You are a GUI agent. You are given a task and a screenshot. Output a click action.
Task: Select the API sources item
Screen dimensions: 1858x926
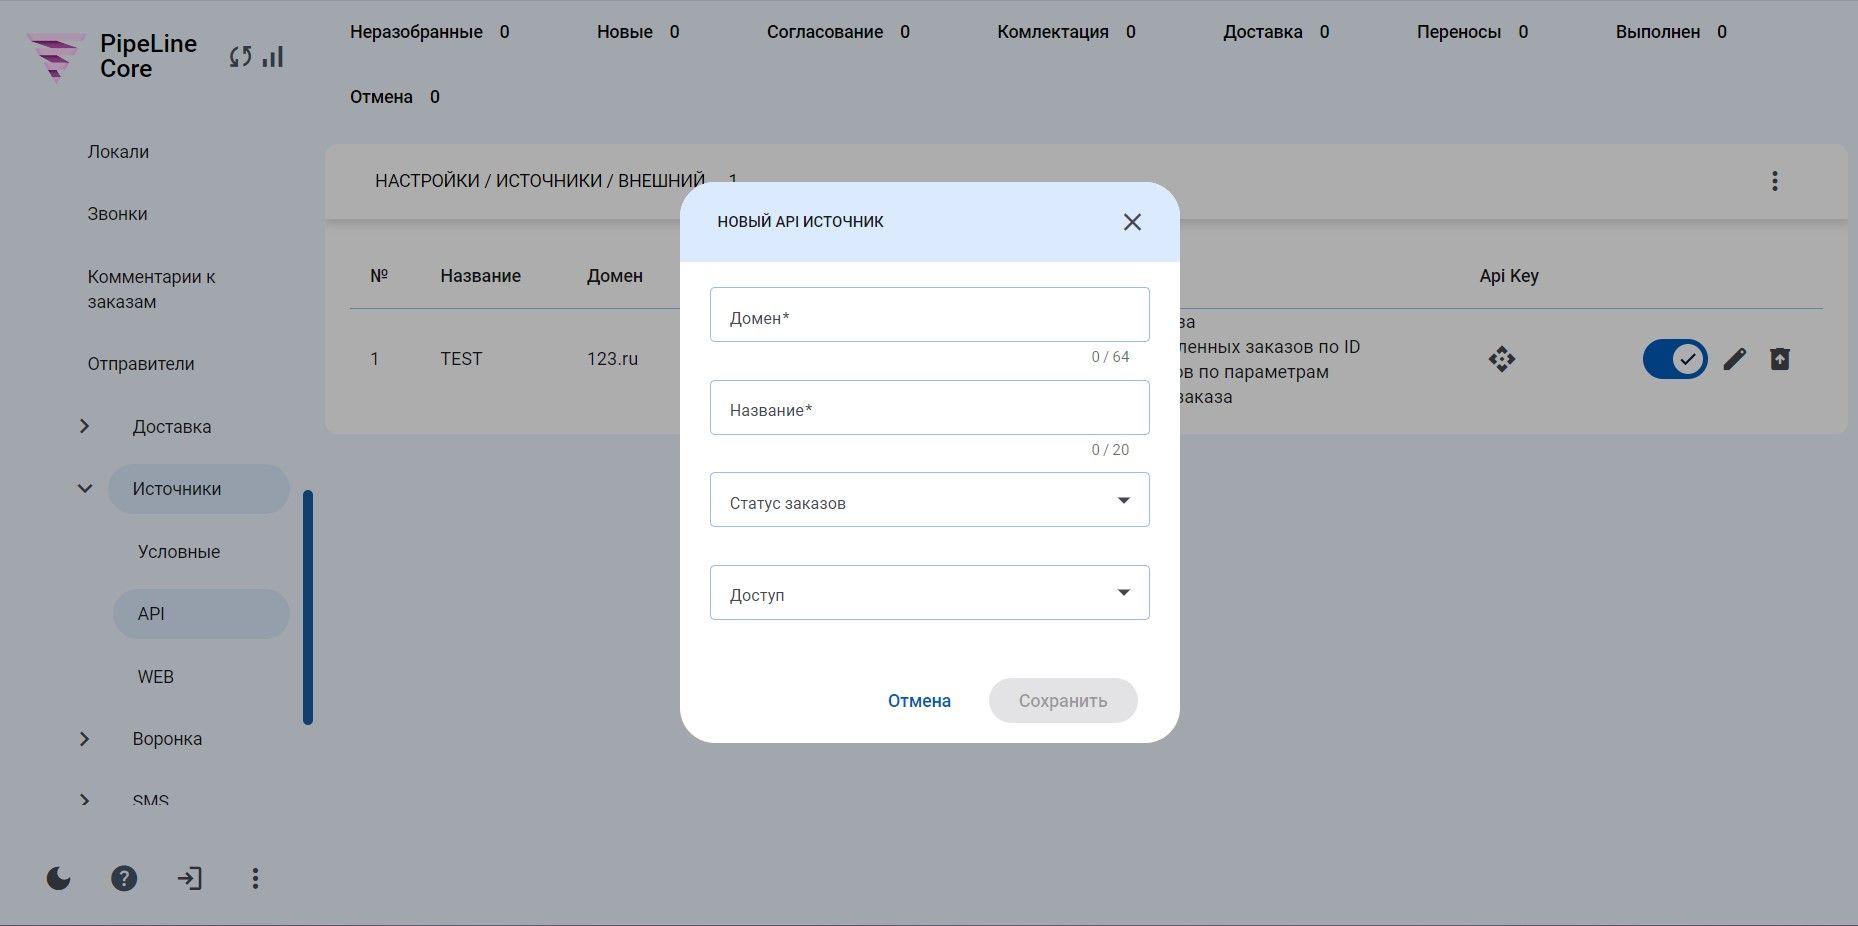click(x=201, y=614)
